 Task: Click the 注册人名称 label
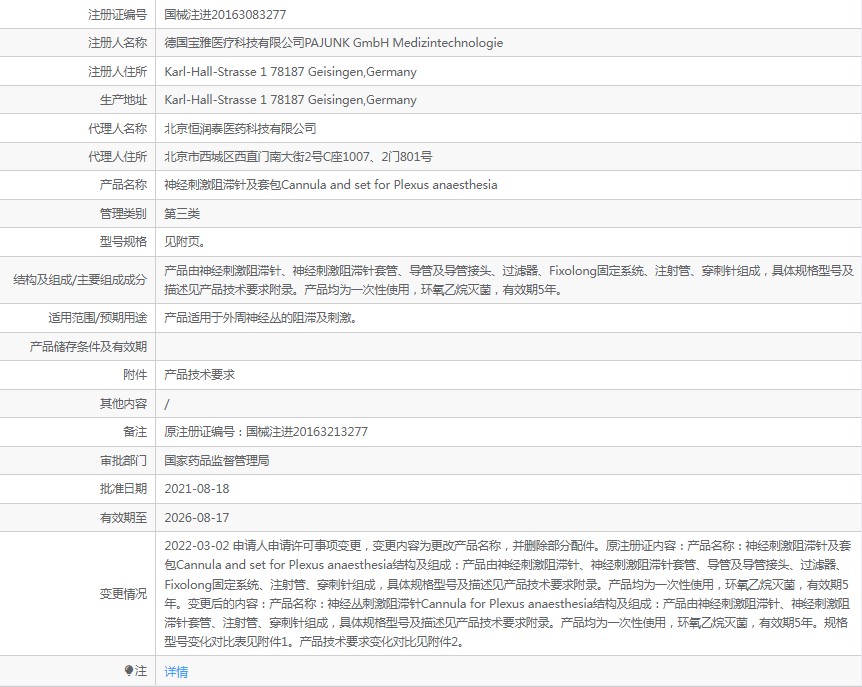tap(118, 43)
